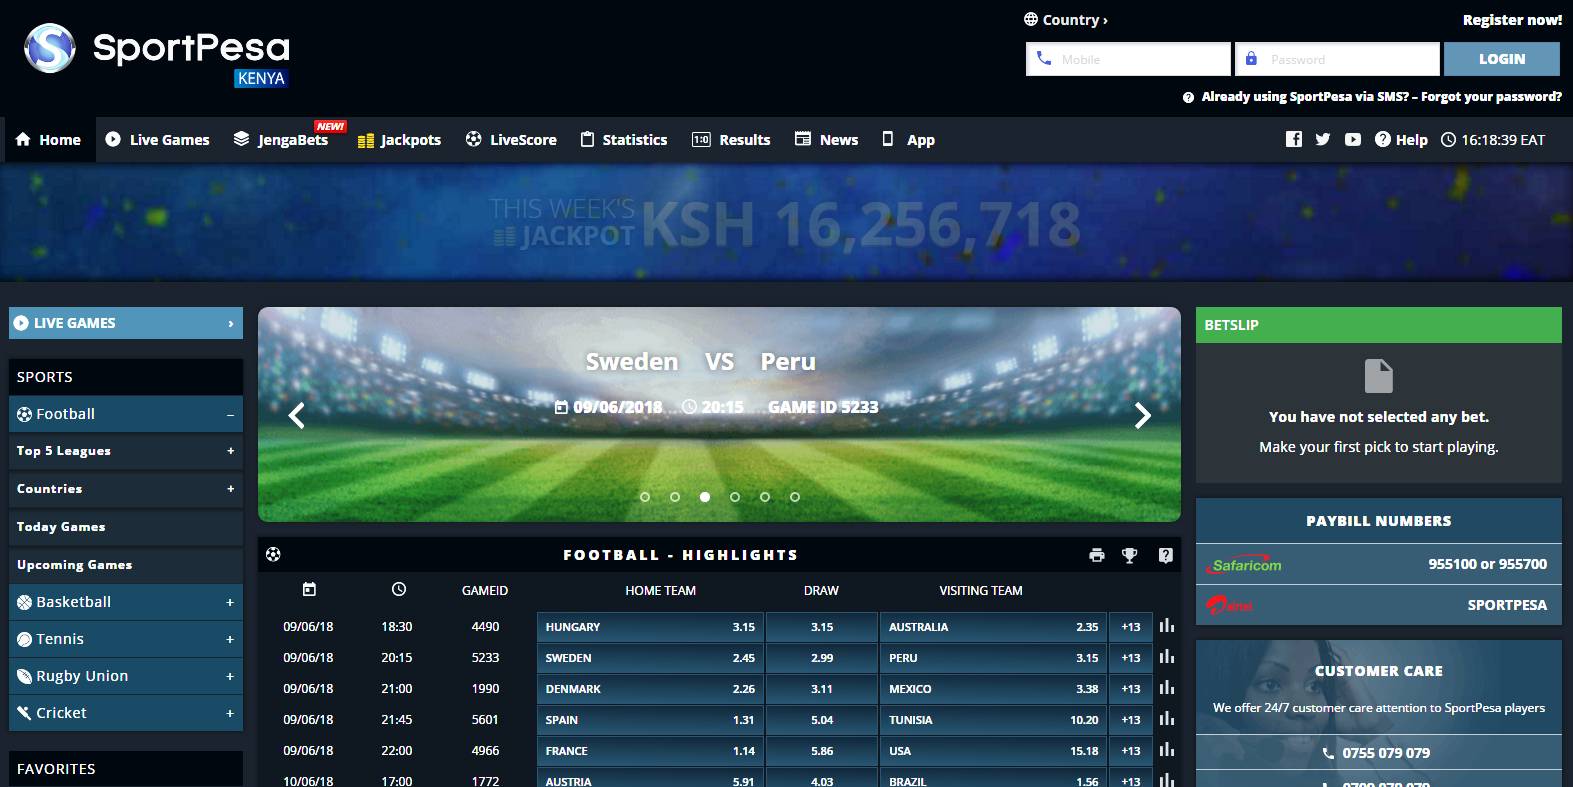Select second banner slide dot
Viewport: 1573px width, 787px height.
pyautogui.click(x=675, y=497)
